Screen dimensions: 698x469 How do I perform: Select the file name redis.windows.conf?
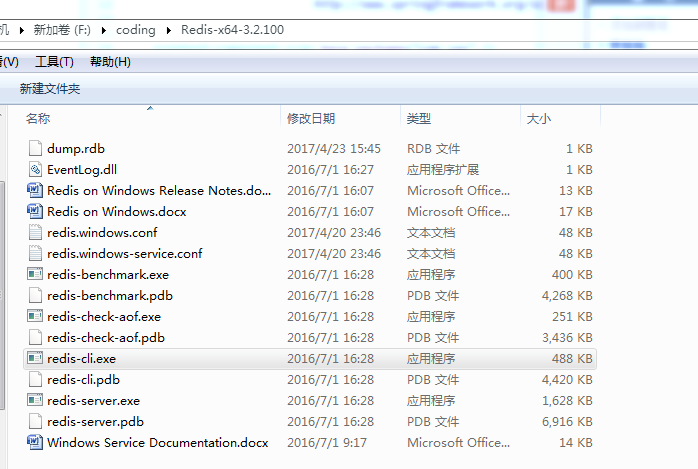tap(102, 232)
